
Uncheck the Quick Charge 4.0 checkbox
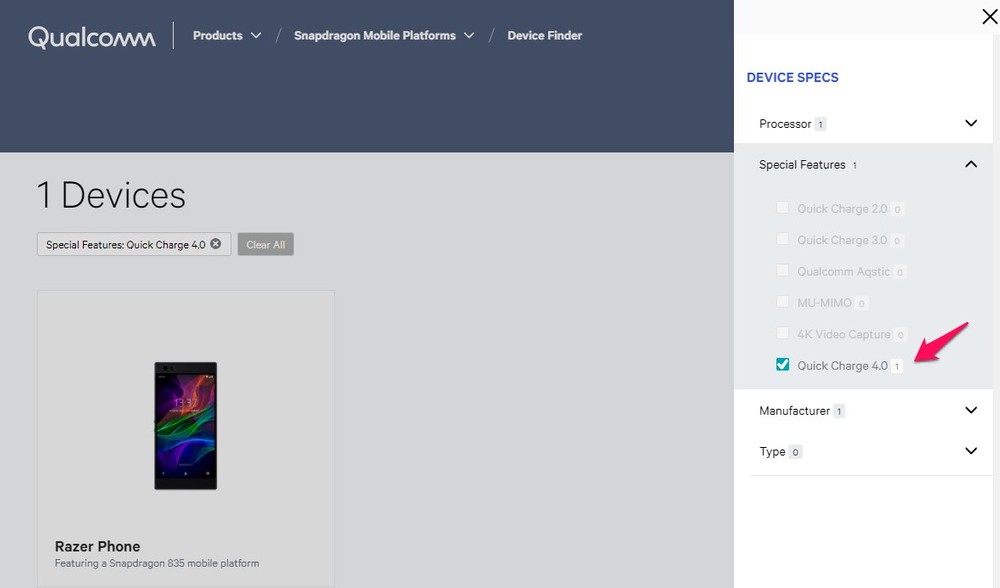[783, 364]
